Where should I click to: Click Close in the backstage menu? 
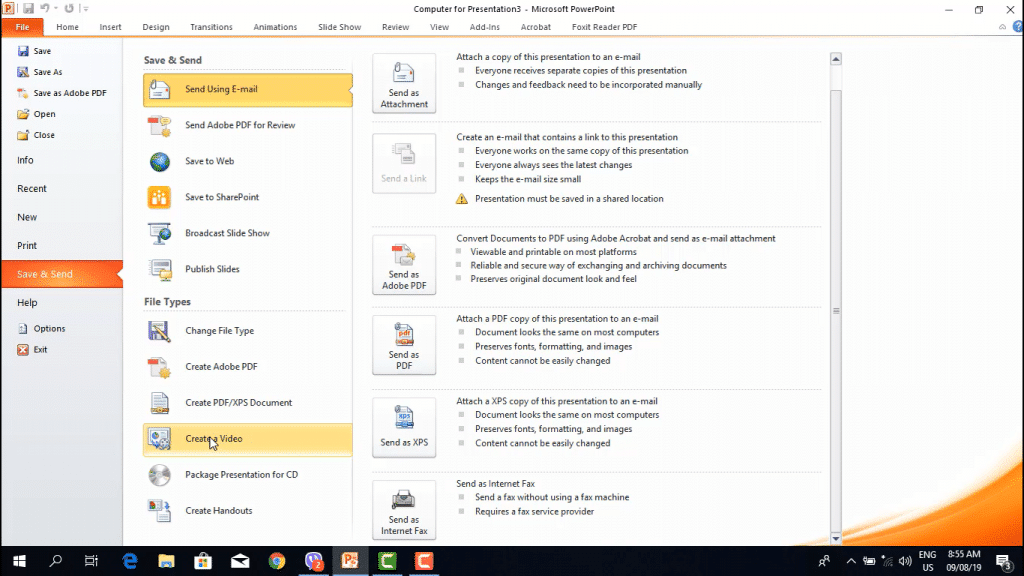coord(37,135)
